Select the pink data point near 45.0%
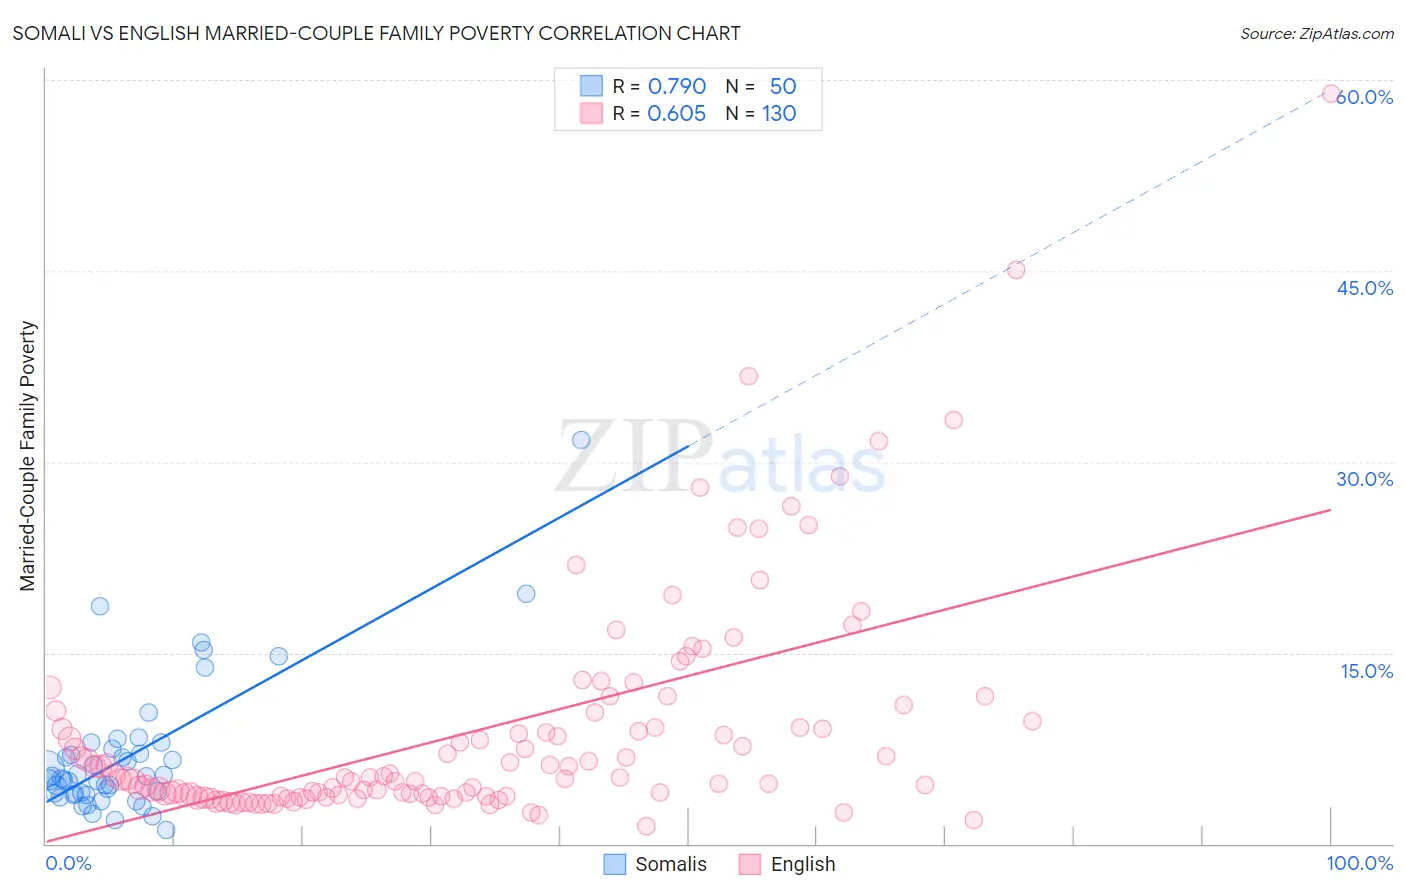The height and width of the screenshot is (892, 1406). click(1016, 269)
